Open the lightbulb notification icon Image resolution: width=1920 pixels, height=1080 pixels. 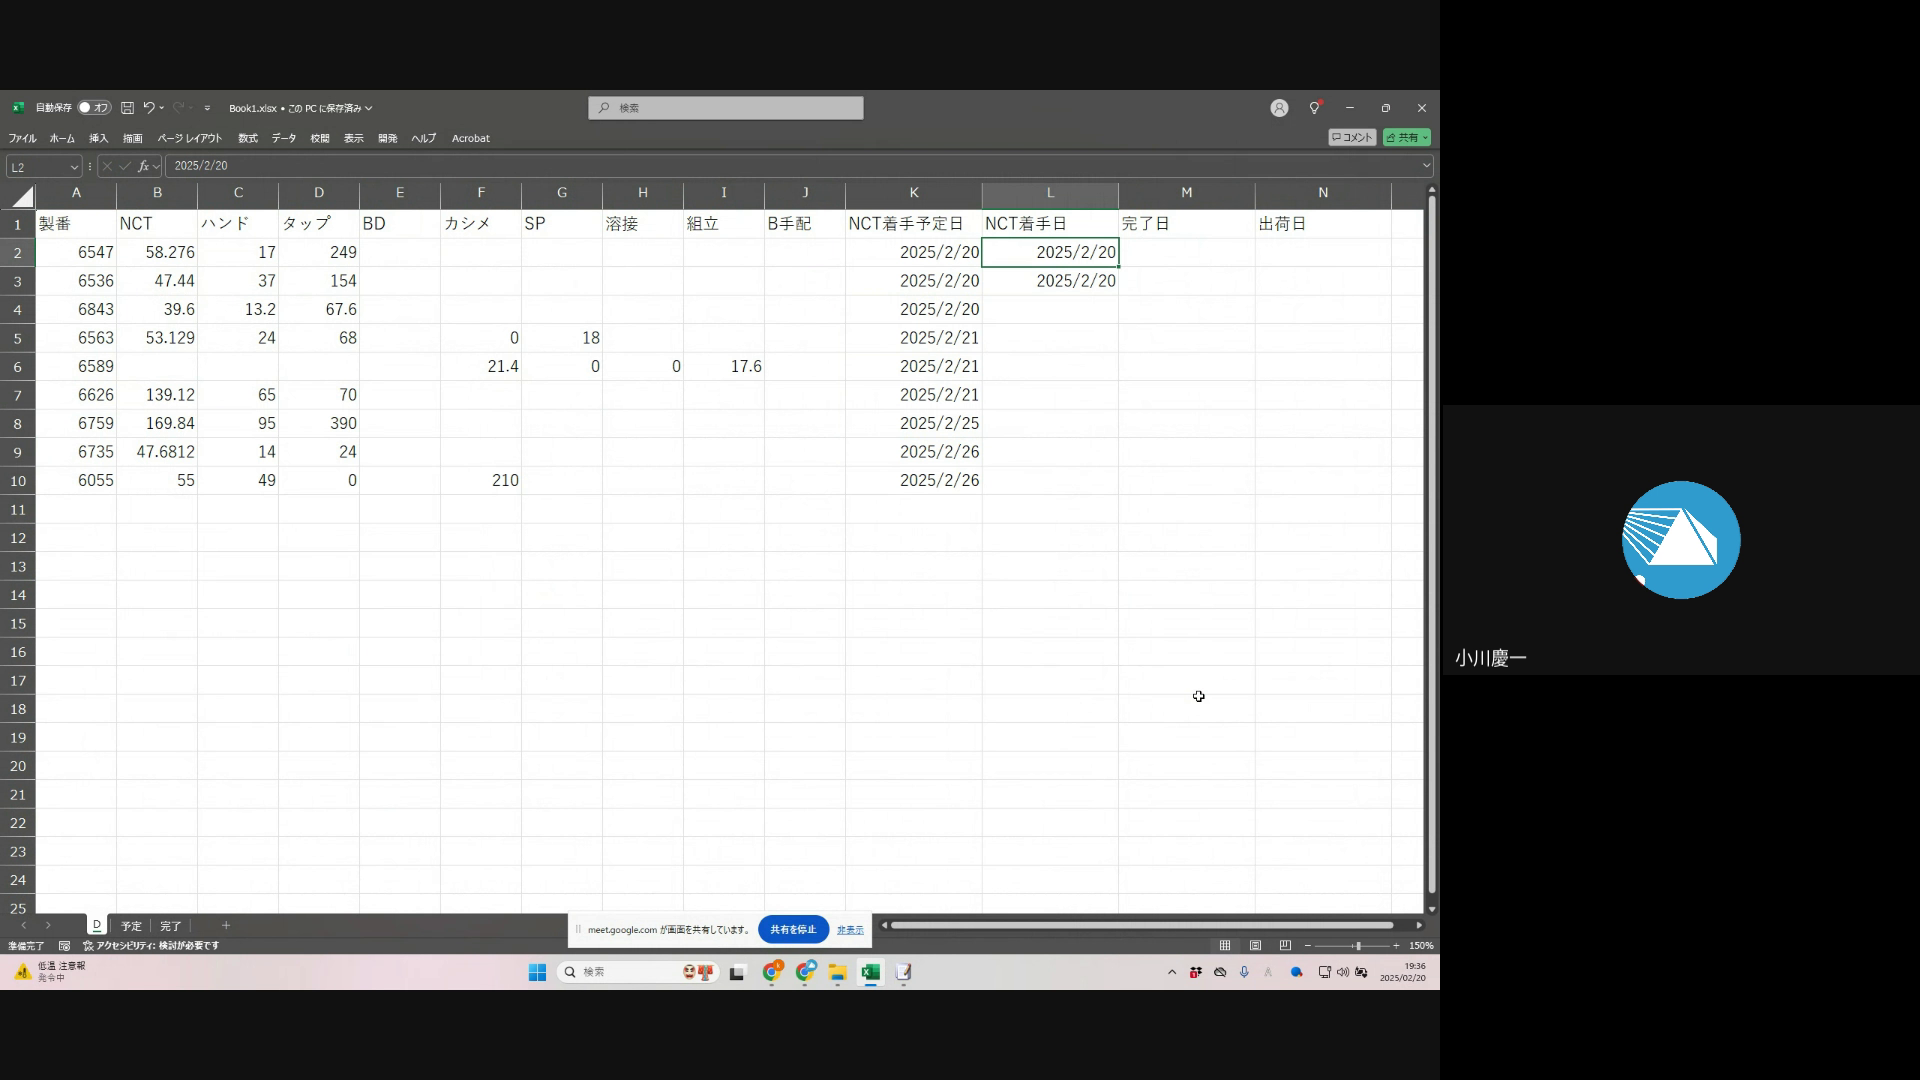click(1315, 108)
